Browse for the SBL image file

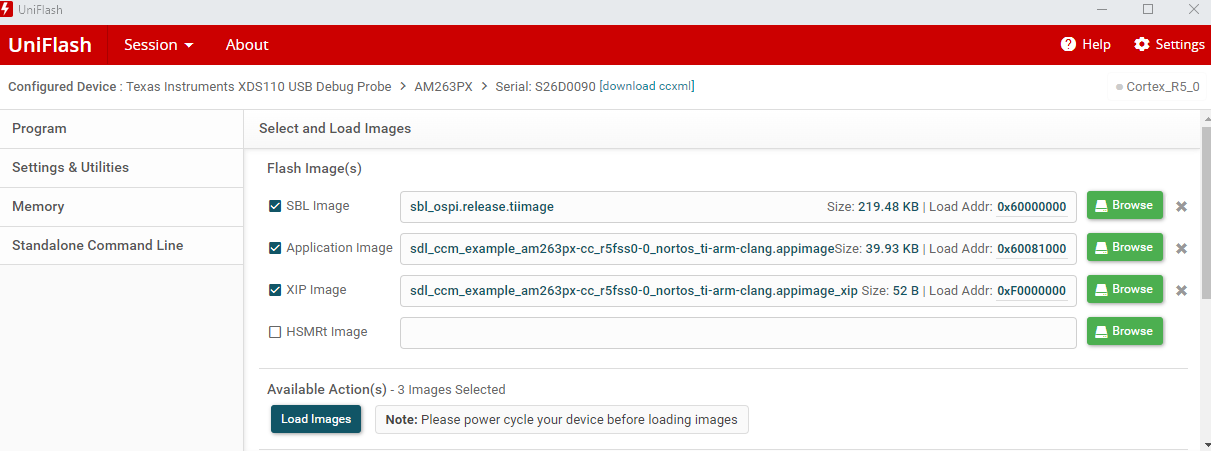(x=1125, y=205)
